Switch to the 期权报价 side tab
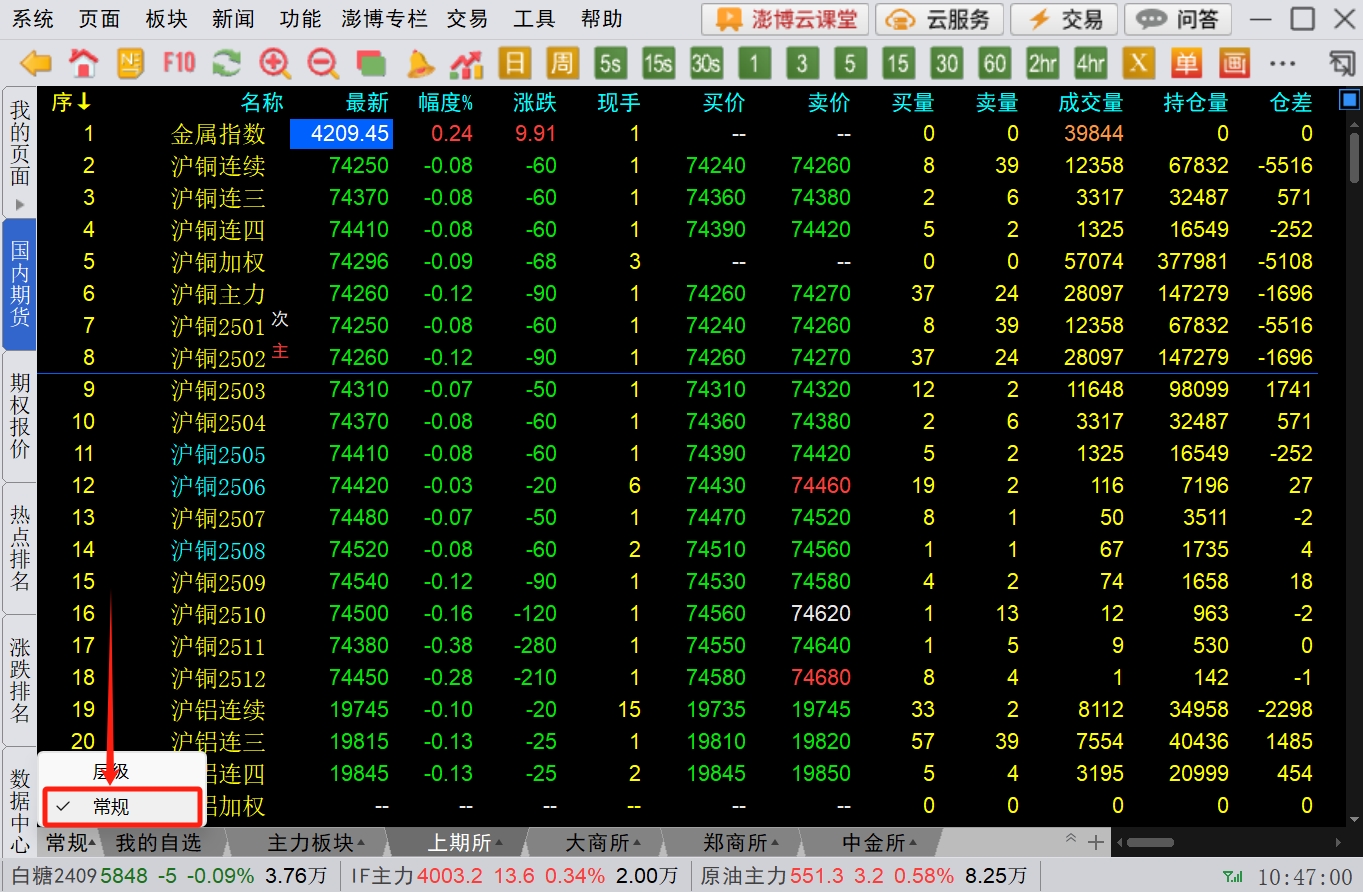1363x892 pixels. coord(20,416)
